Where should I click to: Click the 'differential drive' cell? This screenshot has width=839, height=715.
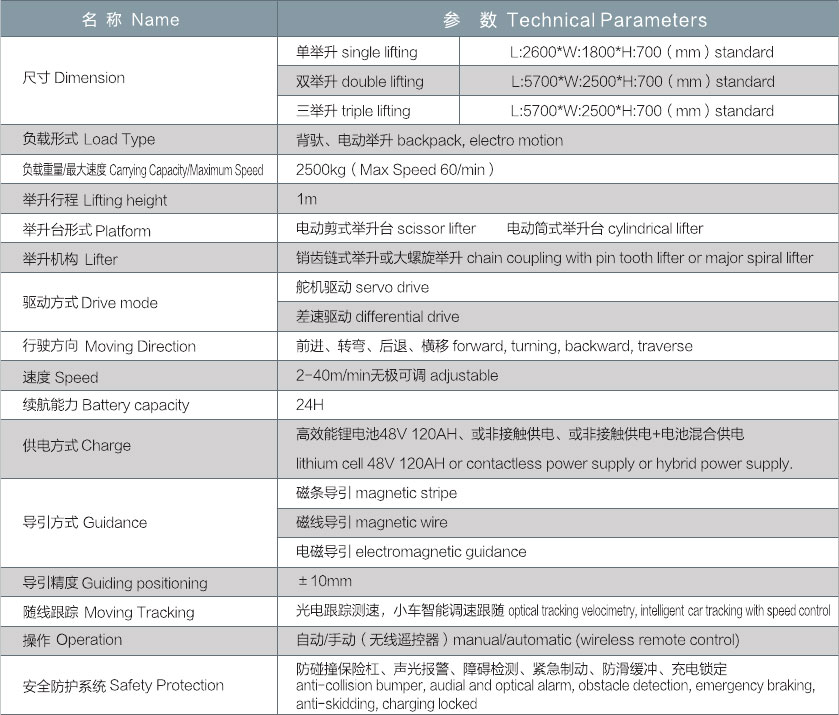click(378, 317)
